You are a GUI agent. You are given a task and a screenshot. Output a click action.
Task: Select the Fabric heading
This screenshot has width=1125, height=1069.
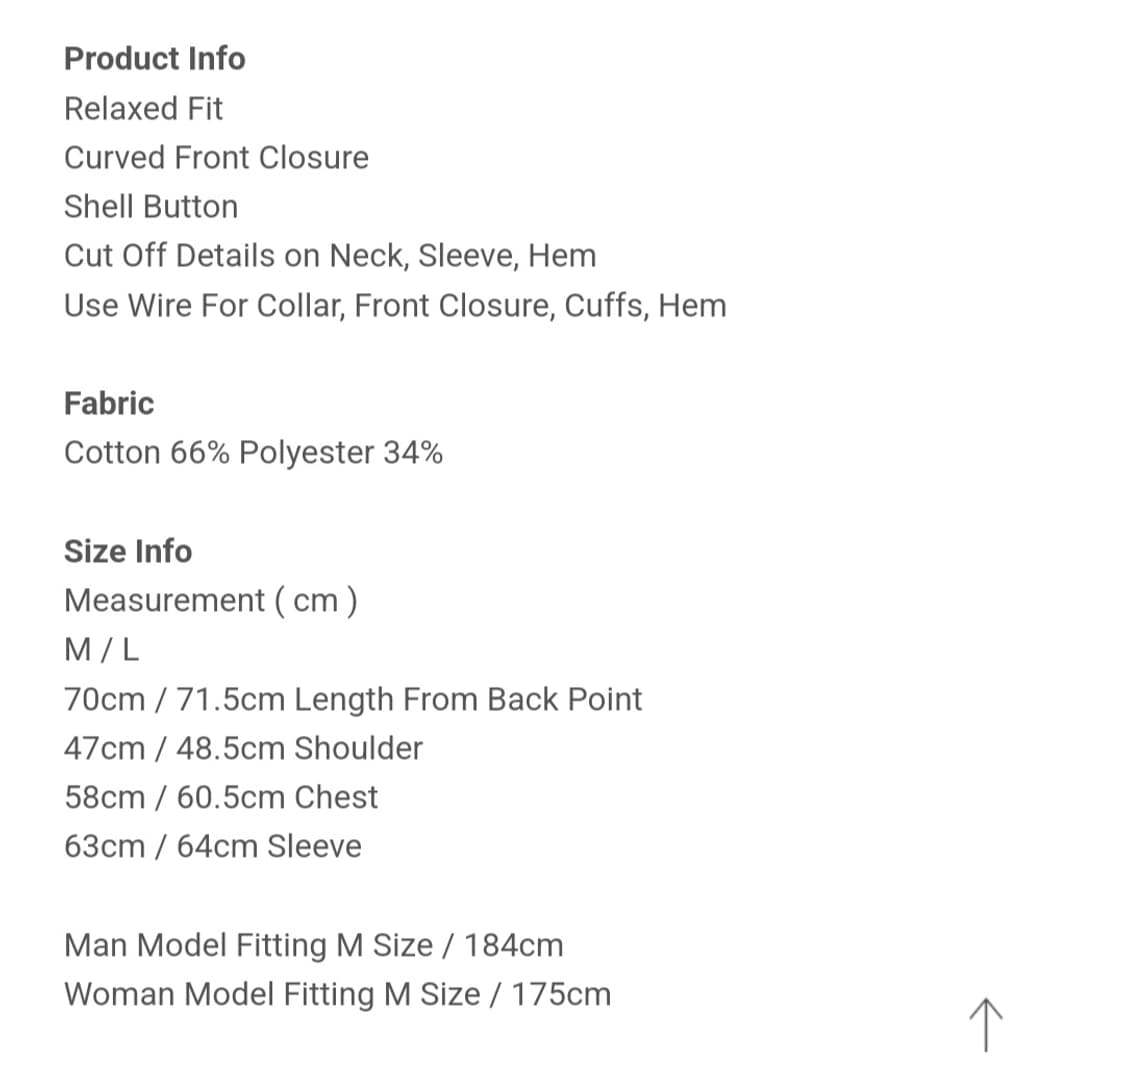[x=109, y=403]
